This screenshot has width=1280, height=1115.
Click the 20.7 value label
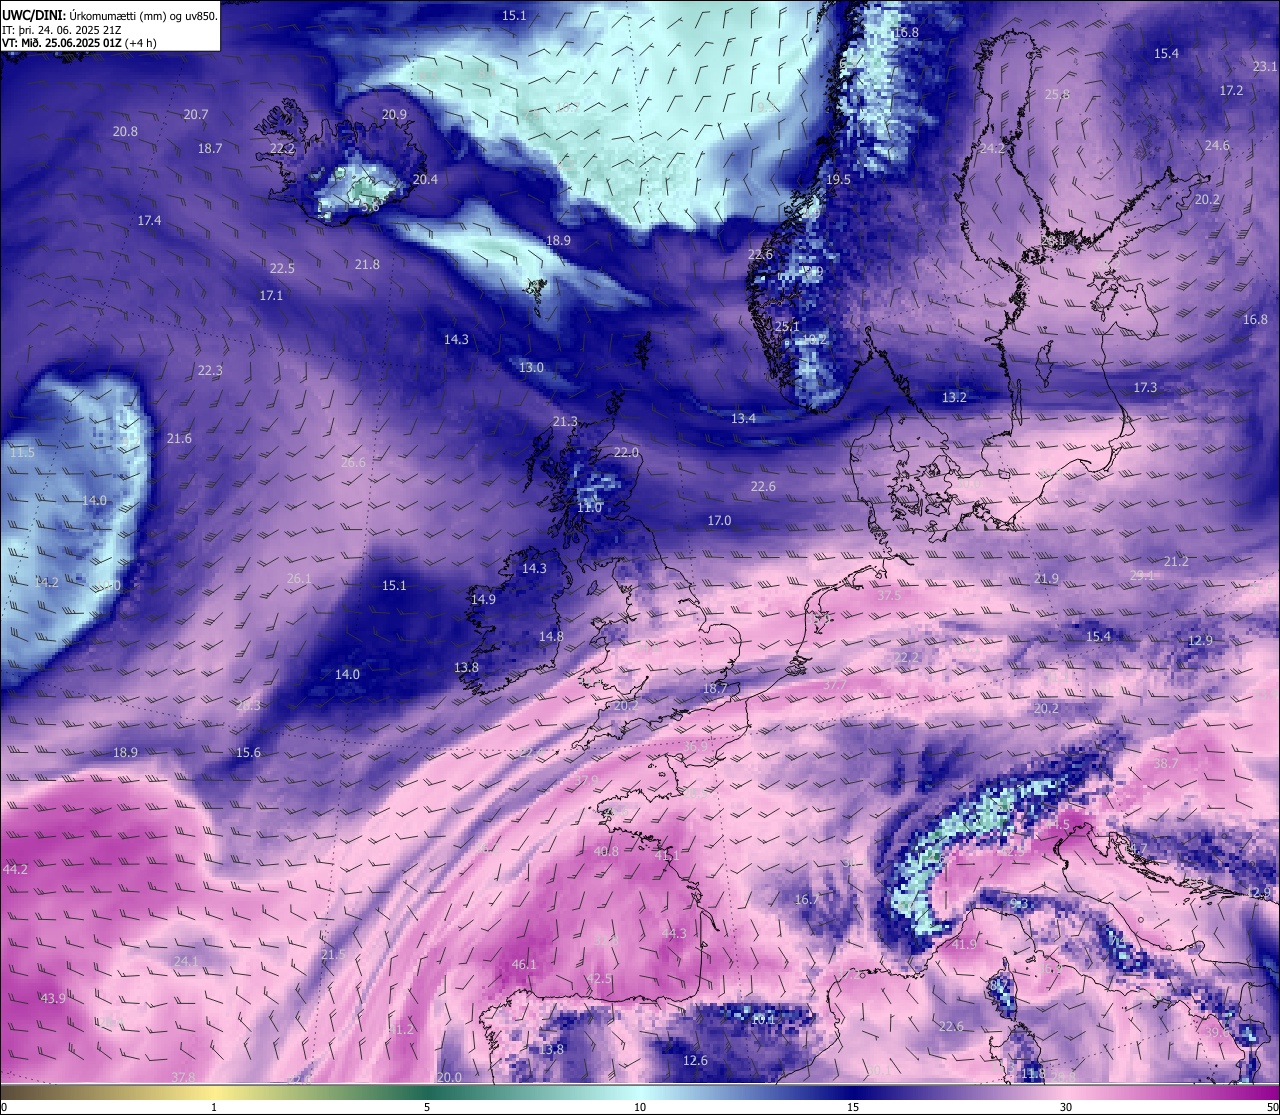click(196, 115)
